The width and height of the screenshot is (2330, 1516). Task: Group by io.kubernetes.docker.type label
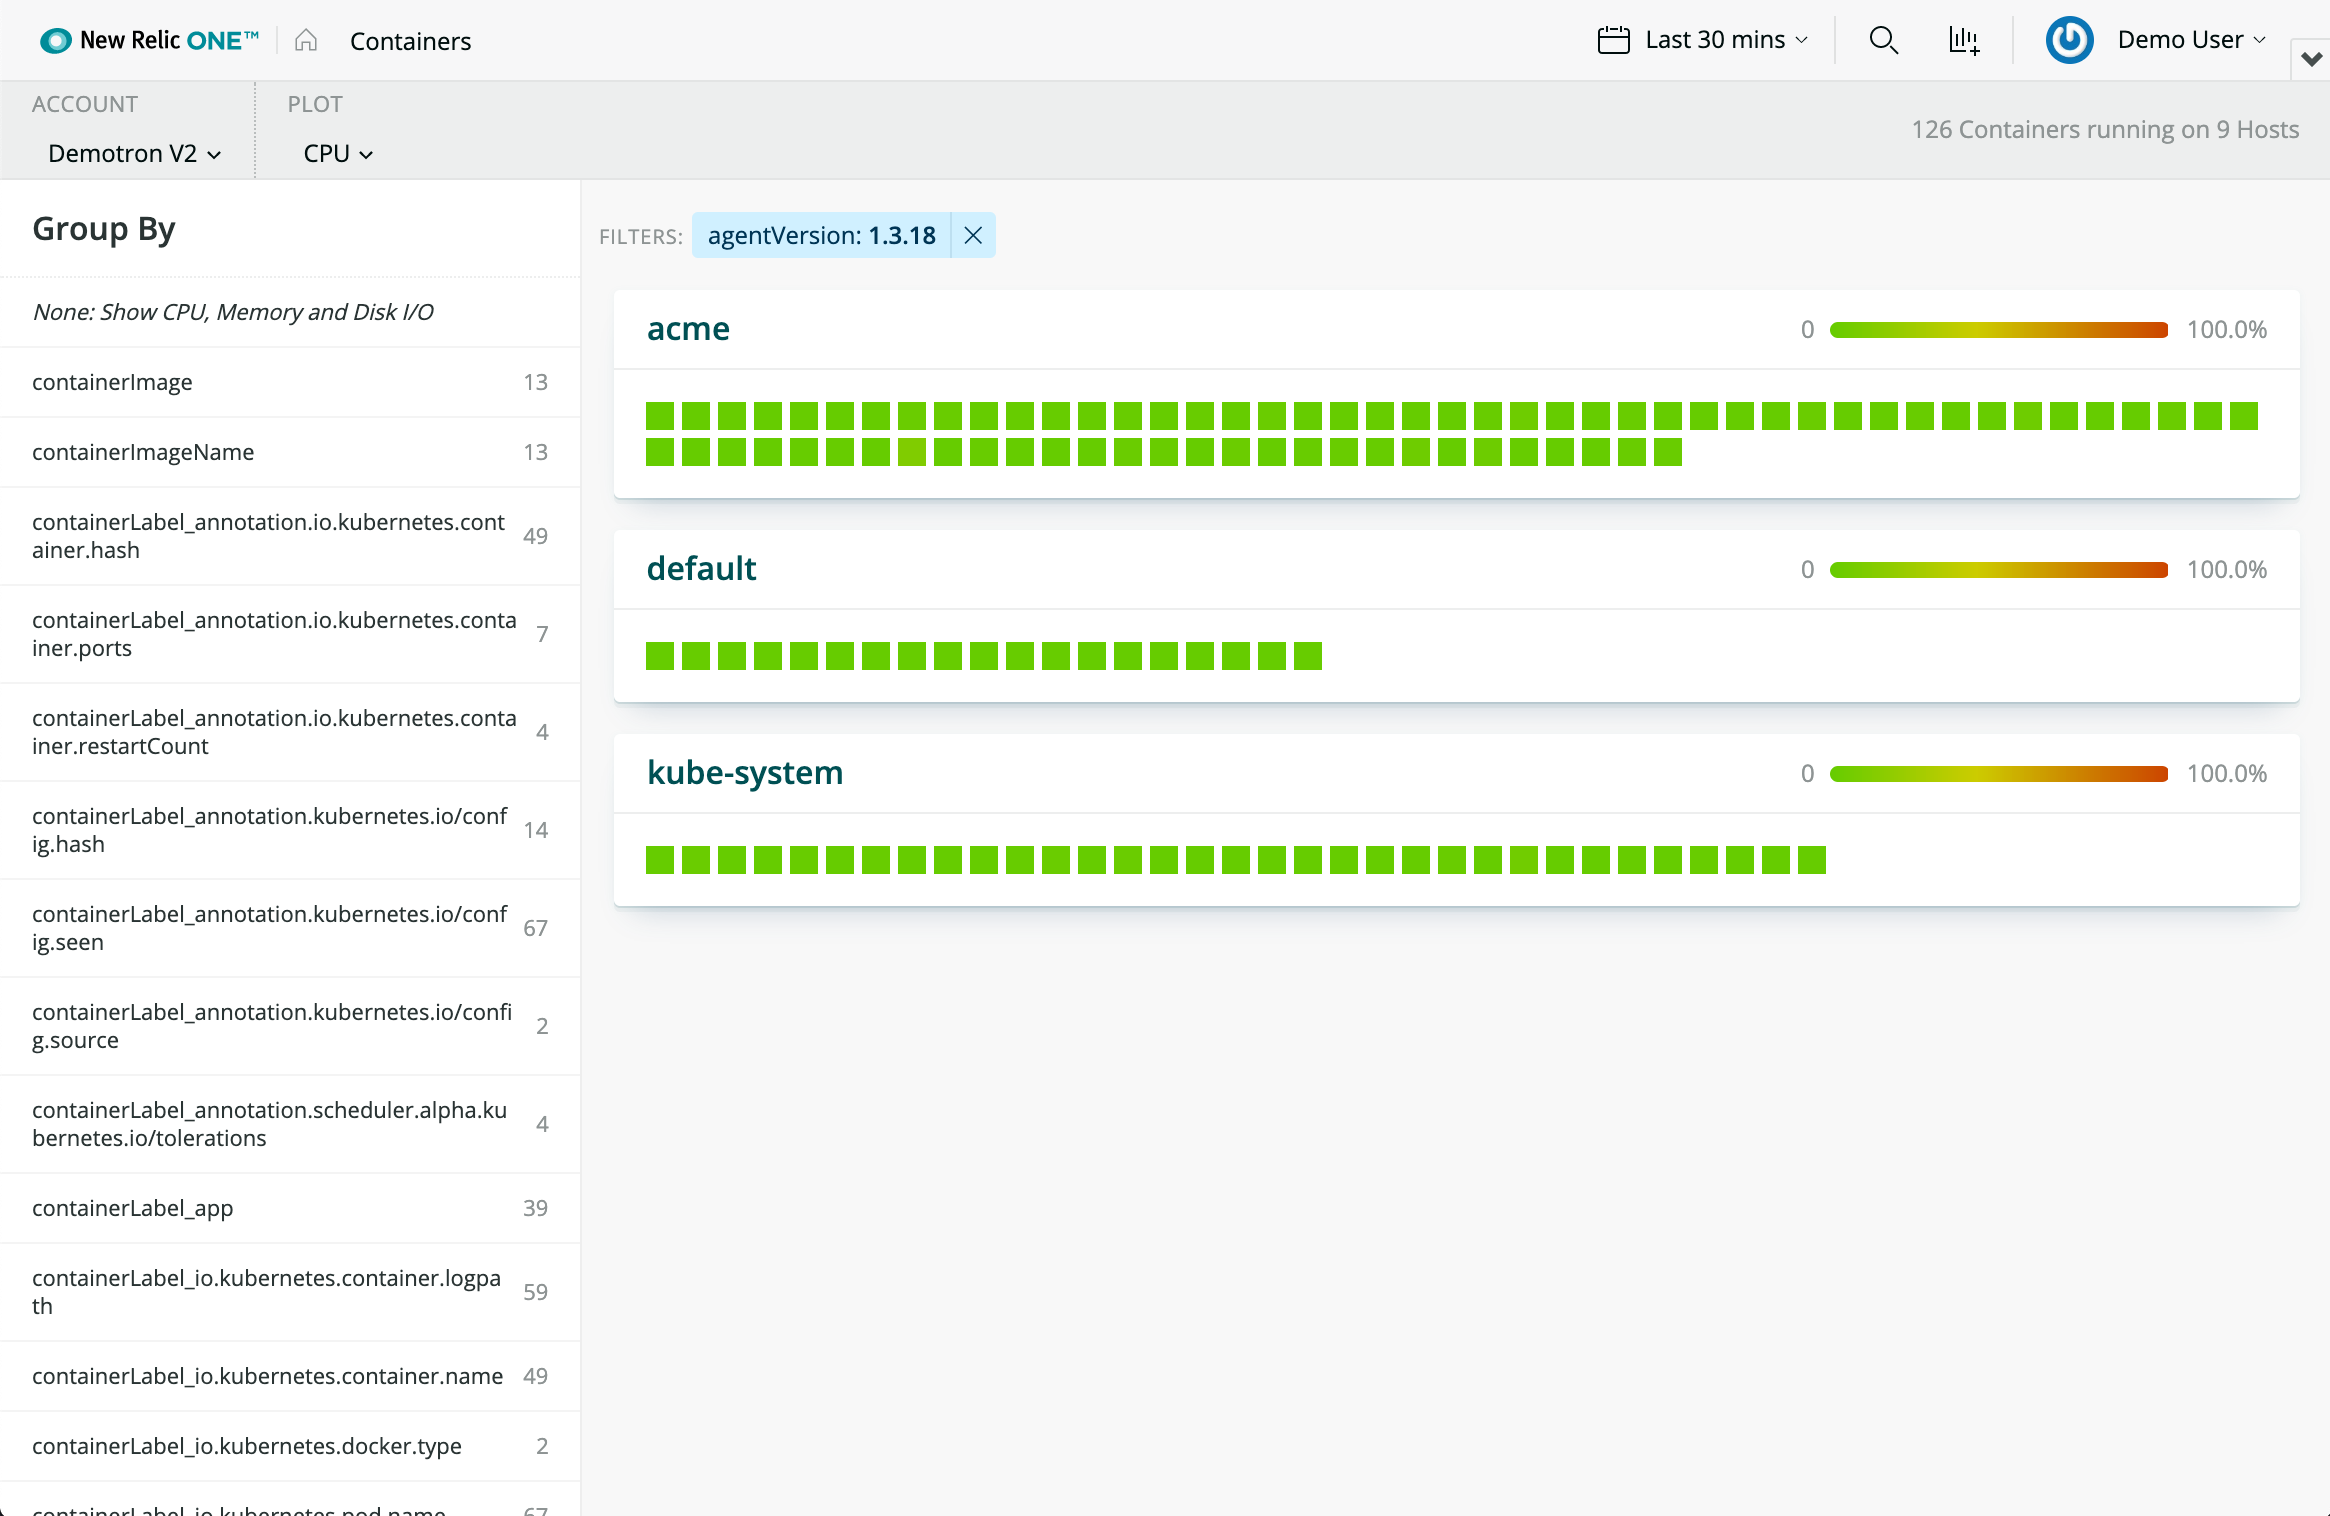pyautogui.click(x=290, y=1446)
